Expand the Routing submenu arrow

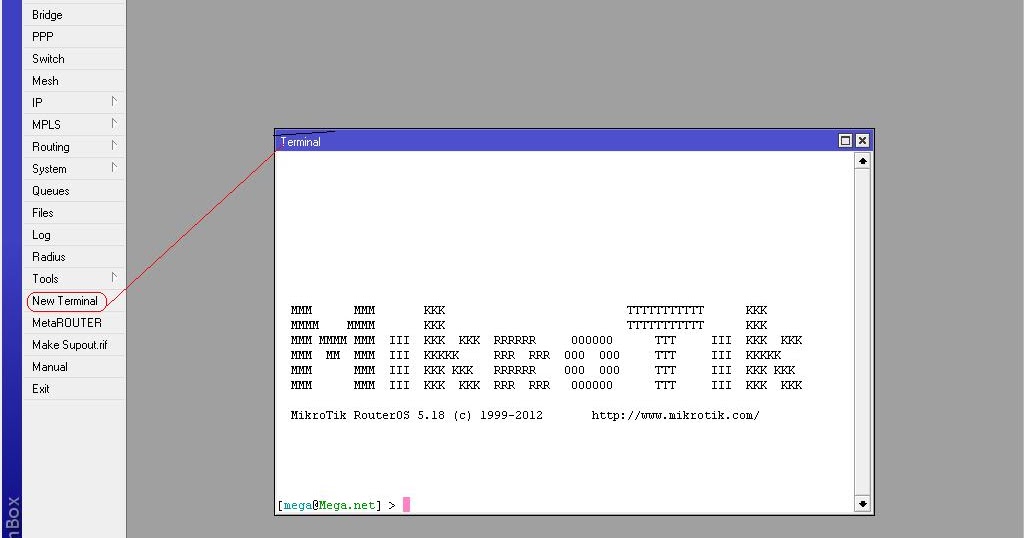(x=114, y=146)
